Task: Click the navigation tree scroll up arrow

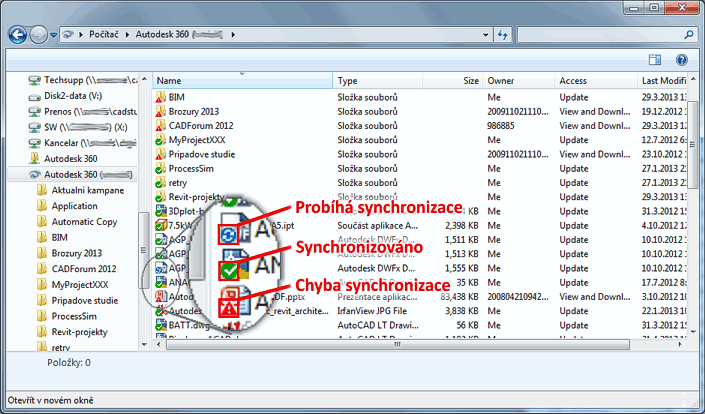Action: click(144, 80)
